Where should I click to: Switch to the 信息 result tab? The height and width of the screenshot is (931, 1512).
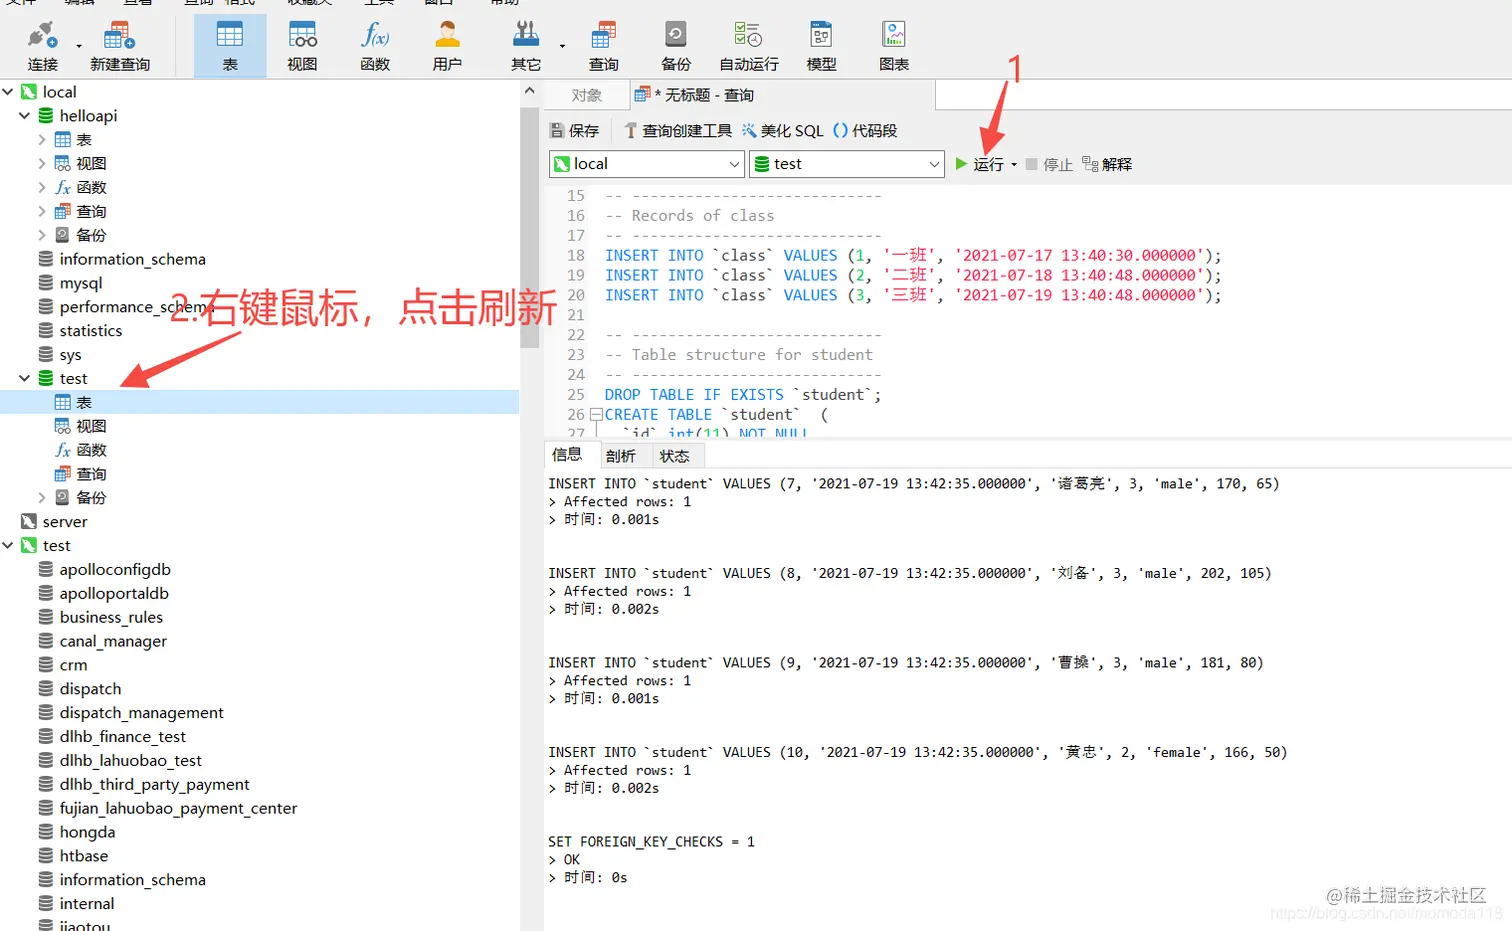(x=567, y=455)
